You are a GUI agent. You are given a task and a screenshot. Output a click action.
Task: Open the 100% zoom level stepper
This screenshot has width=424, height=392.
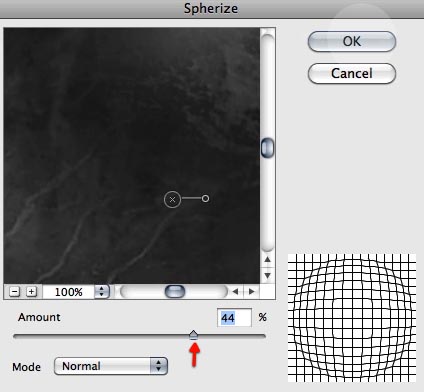point(102,292)
